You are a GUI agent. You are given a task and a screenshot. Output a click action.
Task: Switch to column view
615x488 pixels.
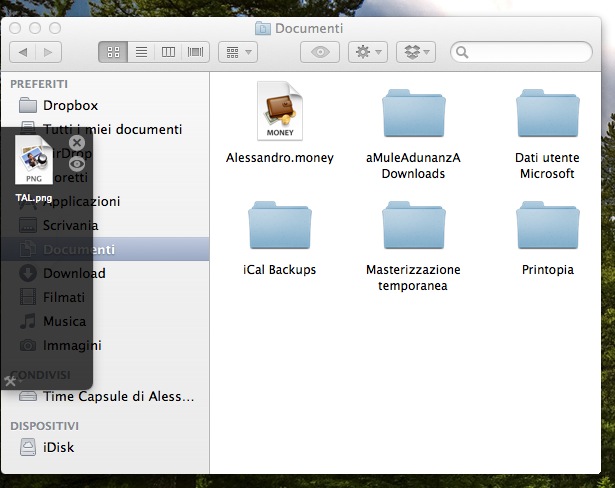point(168,51)
